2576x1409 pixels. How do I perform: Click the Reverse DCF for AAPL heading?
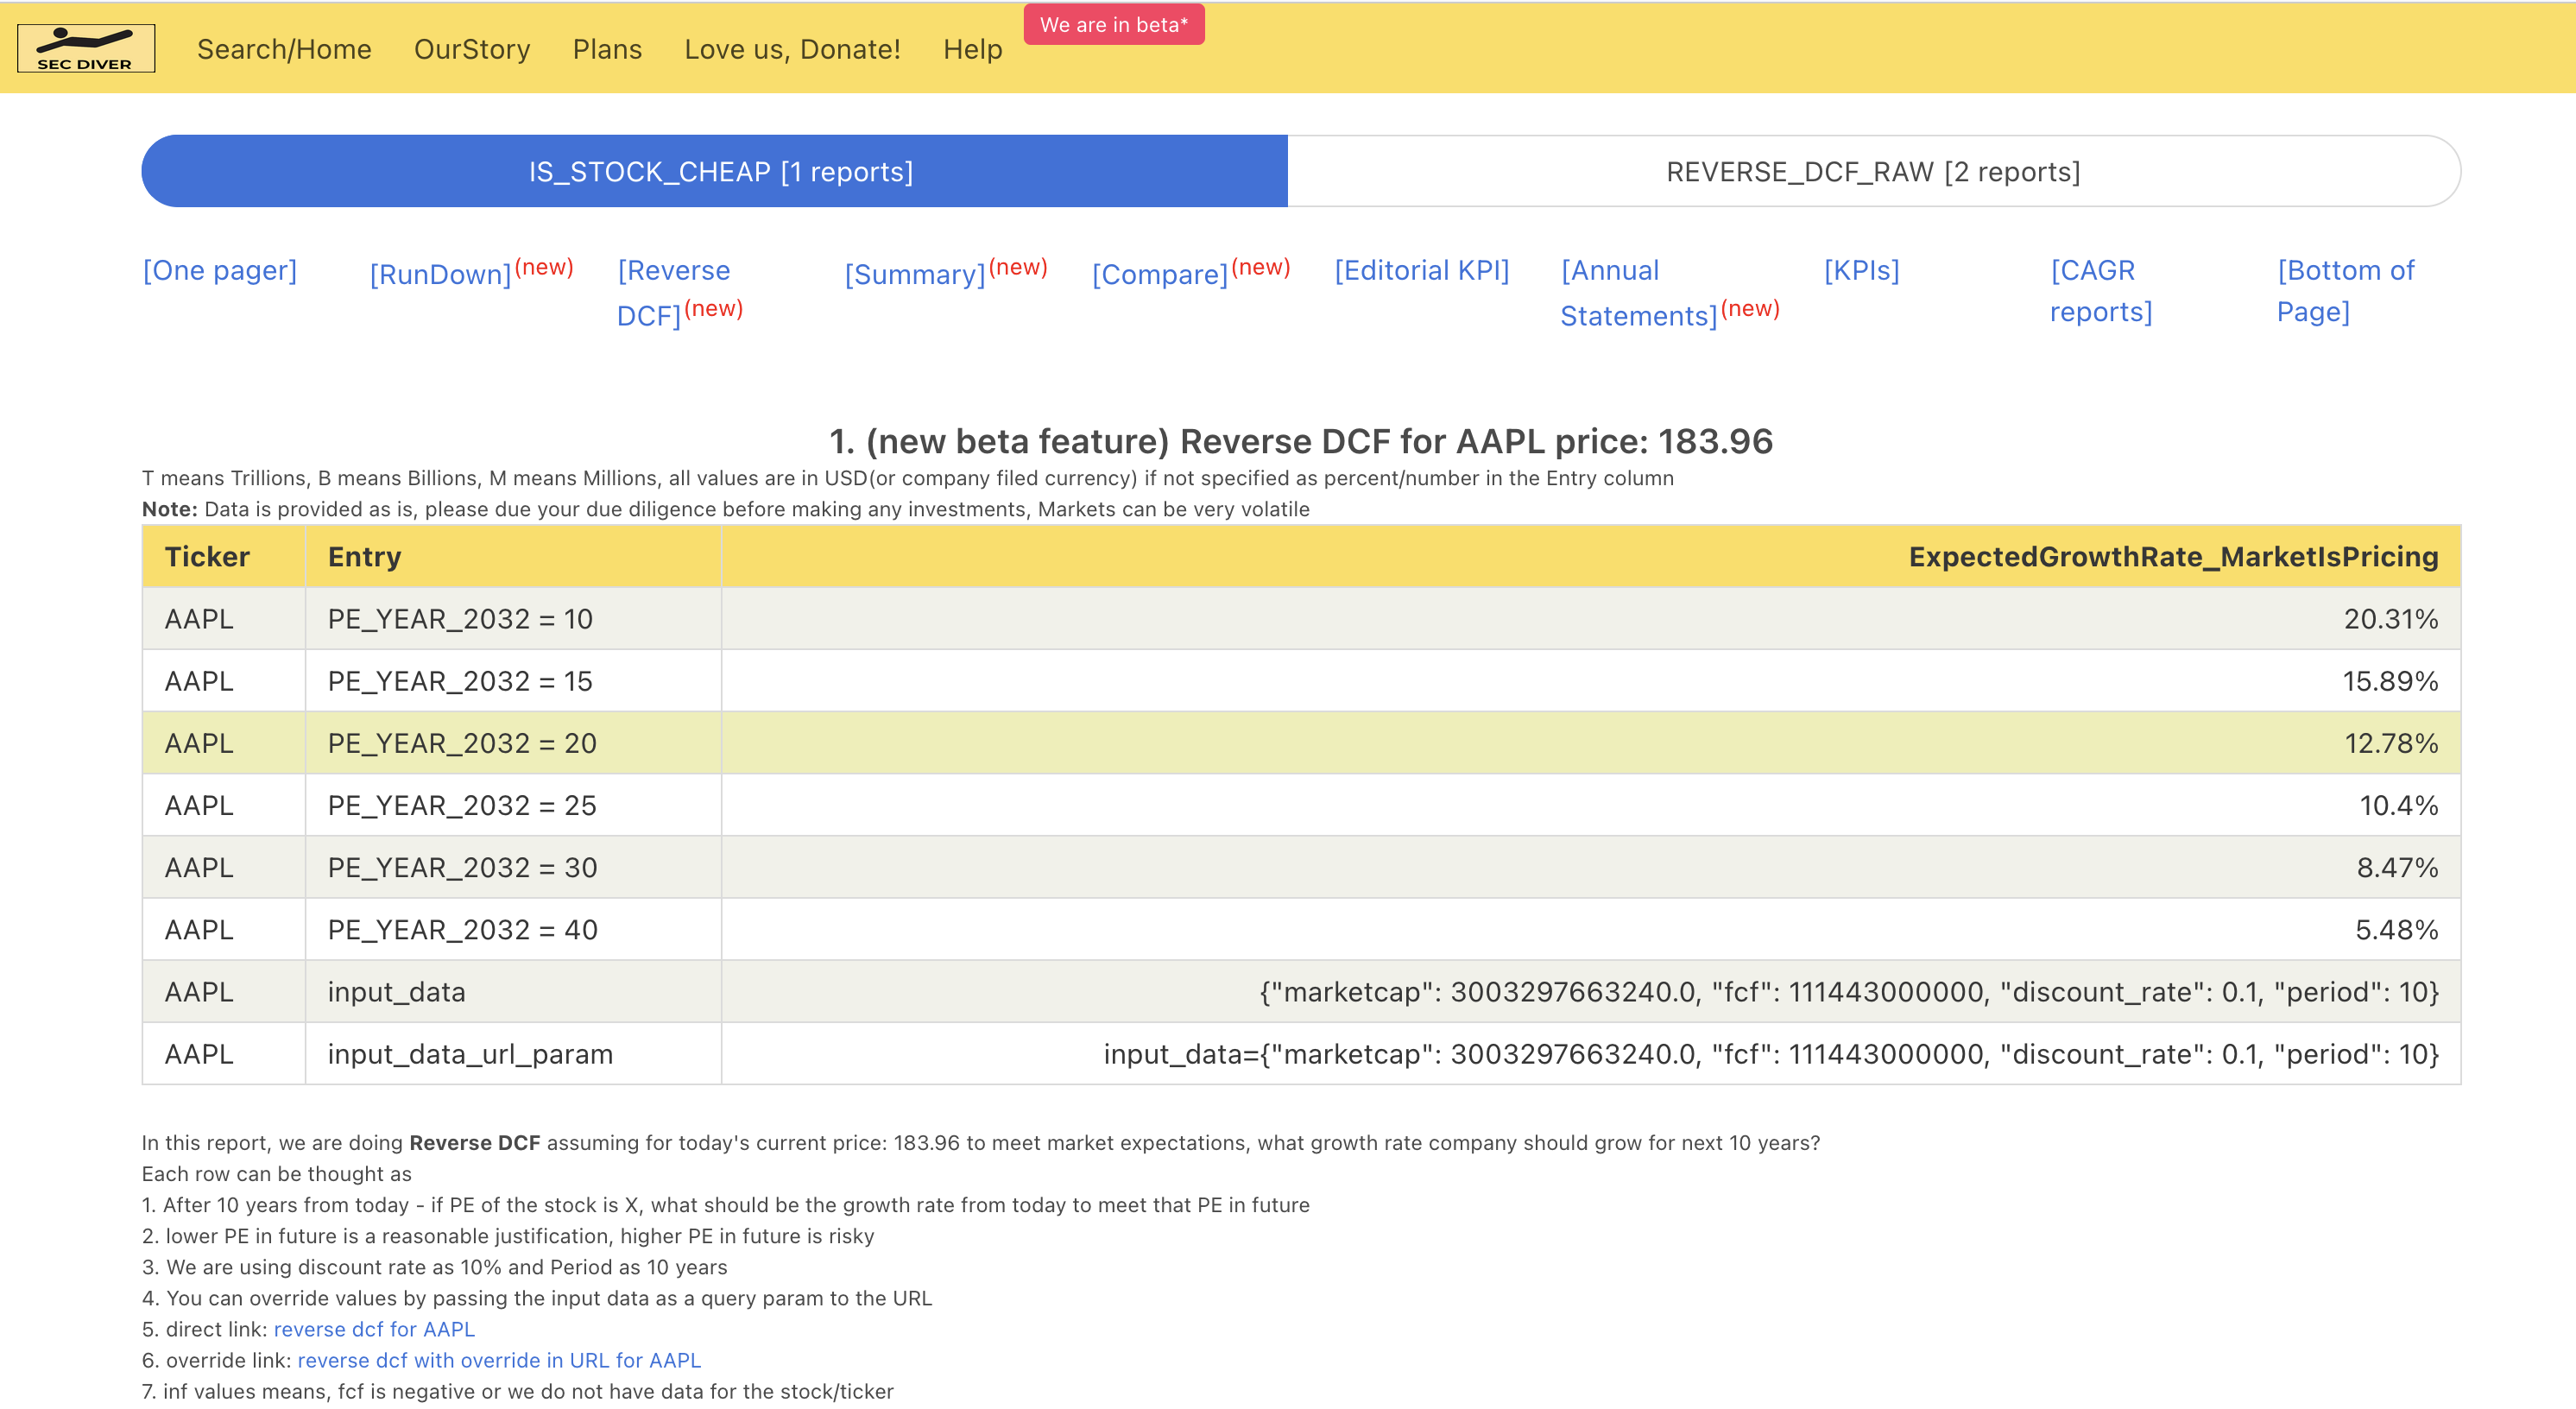1301,441
